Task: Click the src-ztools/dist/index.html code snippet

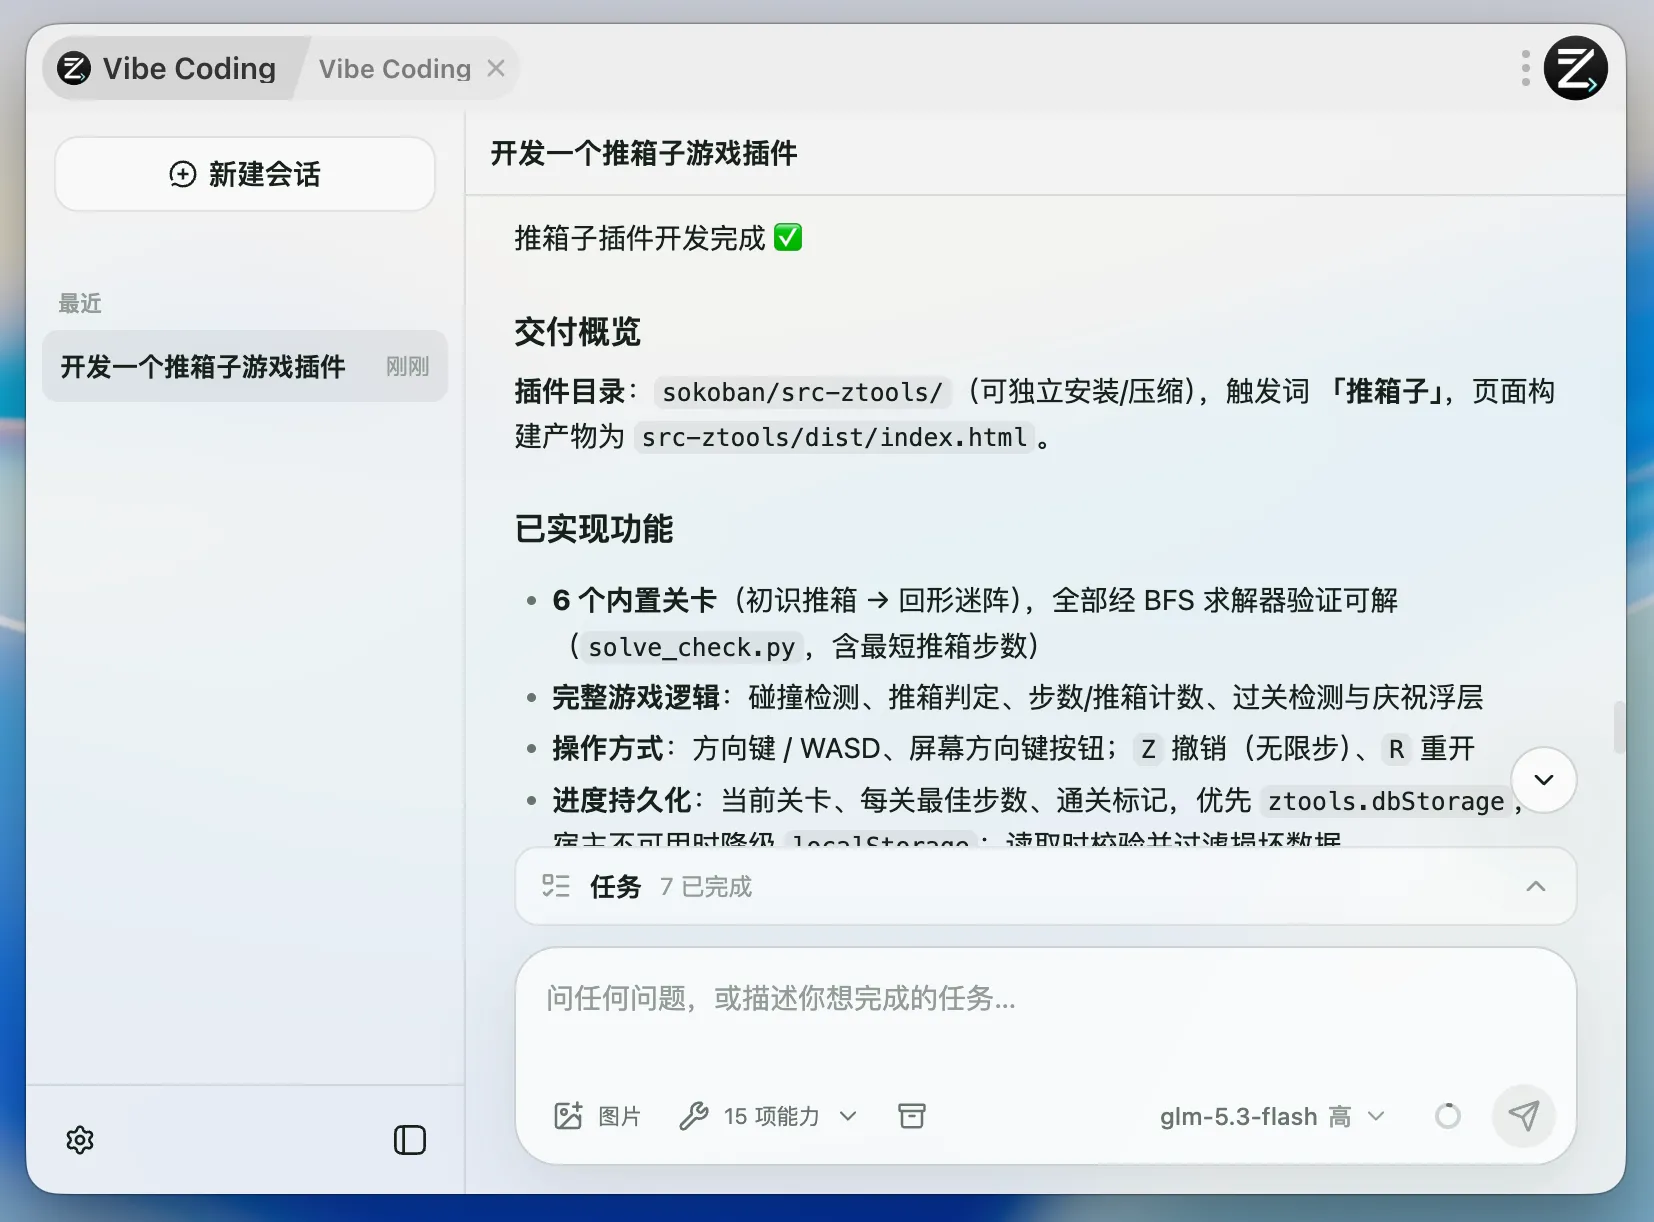Action: tap(835, 438)
